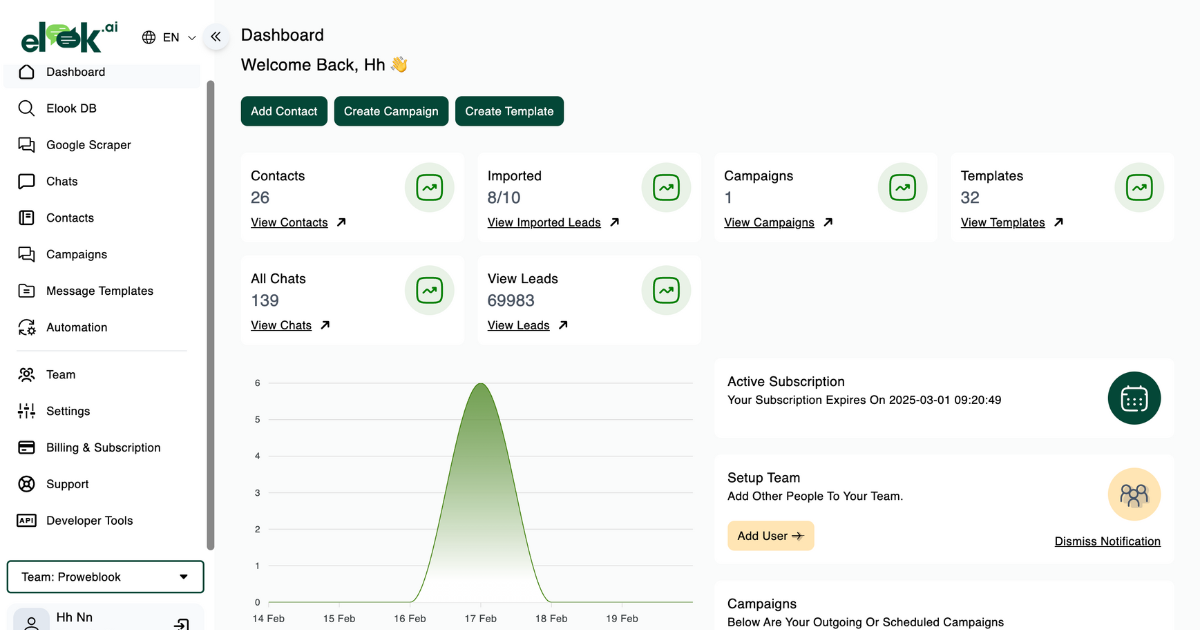Image resolution: width=1200 pixels, height=630 pixels.
Task: Click the Campaigns card trend icon
Action: click(903, 187)
